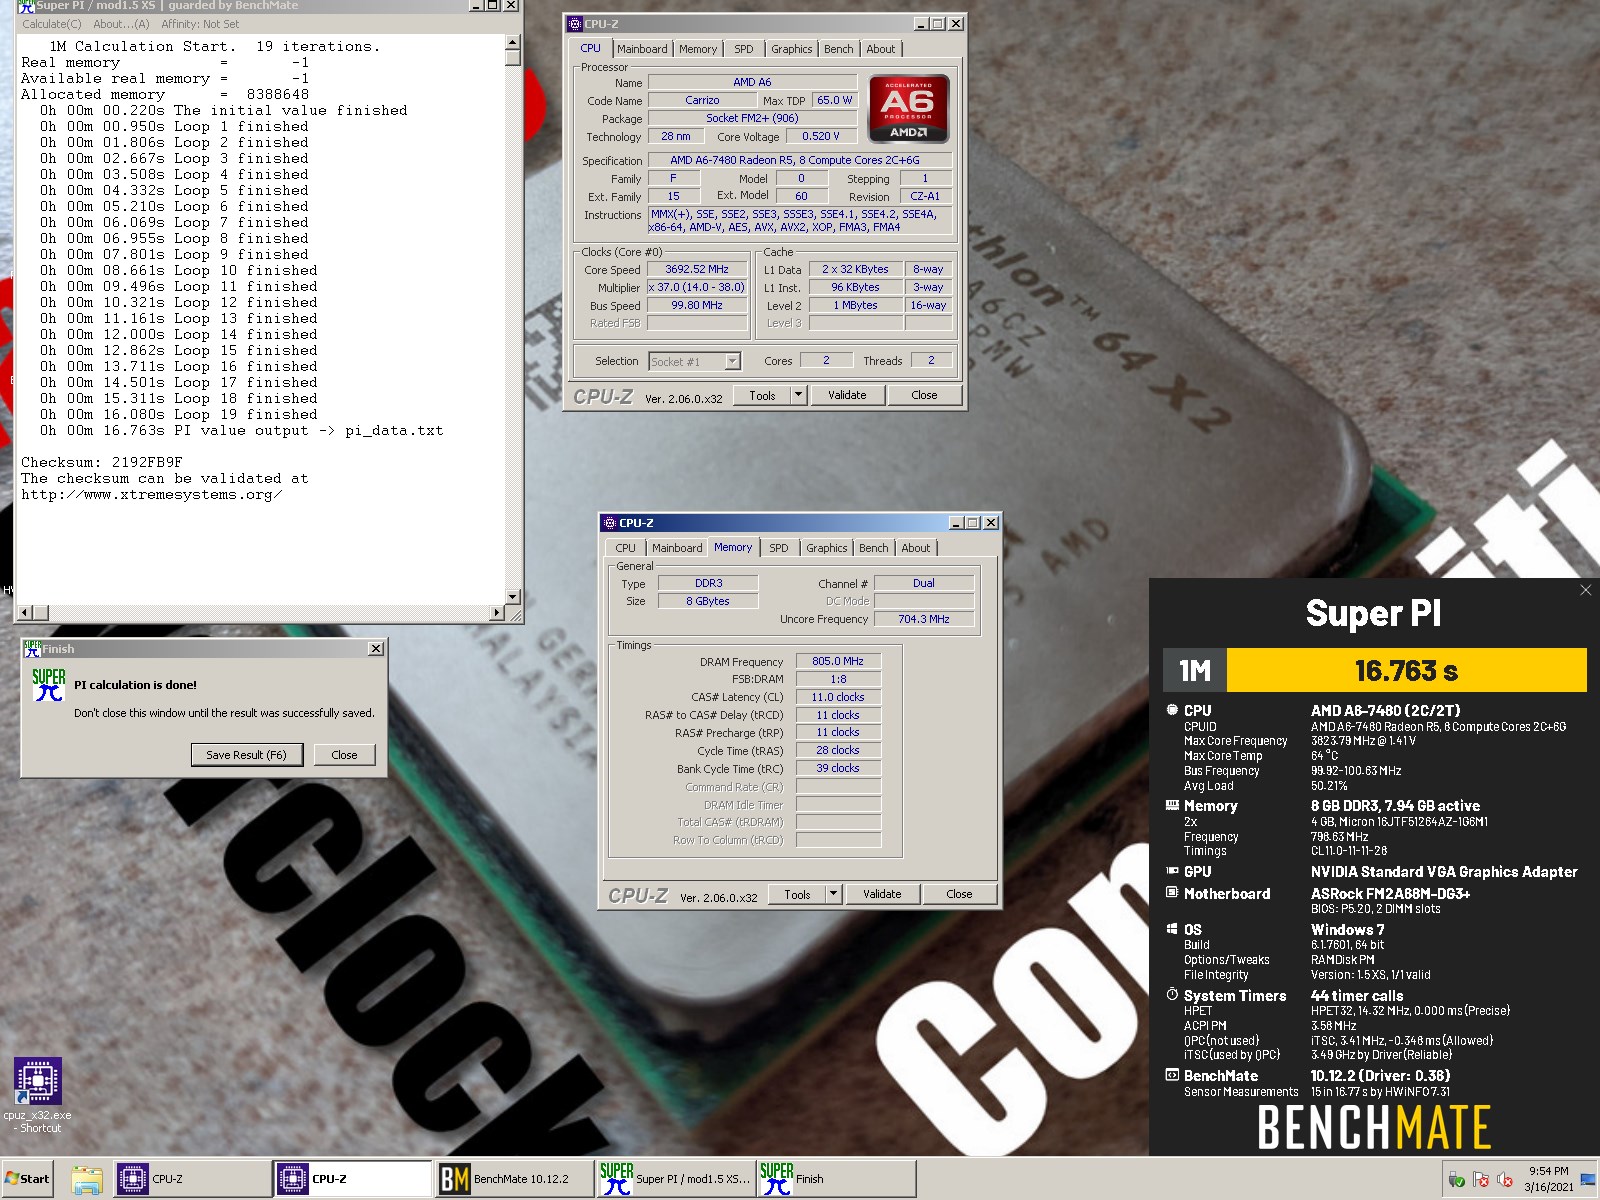This screenshot has width=1600, height=1200.
Task: Click Tools button in memory CPU-Z window
Action: coord(797,894)
